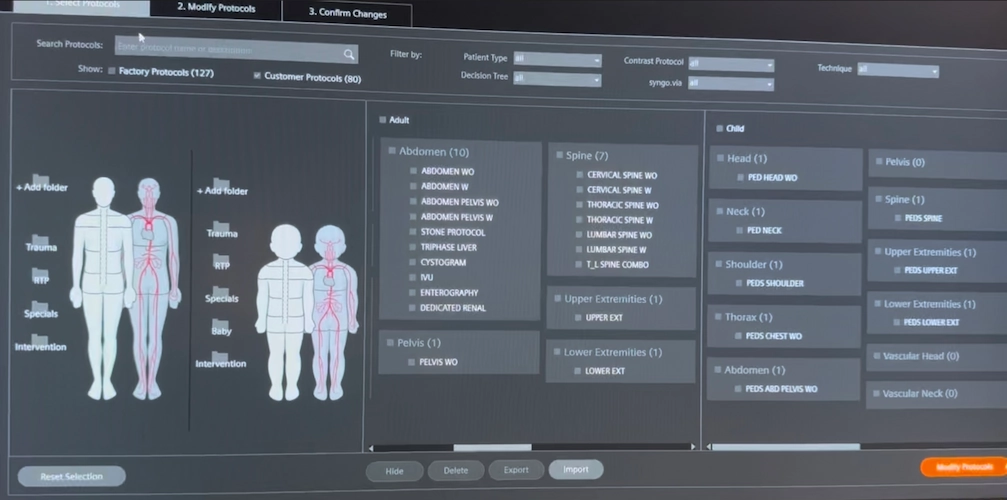Image resolution: width=1007 pixels, height=500 pixels.
Task: Select the child body skeleton figure
Action: point(285,313)
